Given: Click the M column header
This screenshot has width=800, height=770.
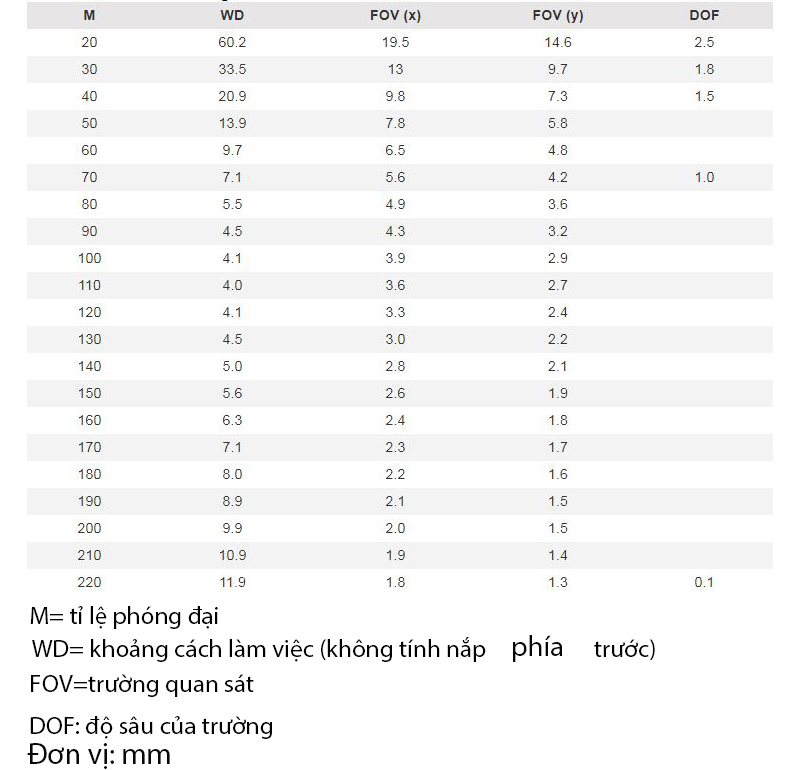Looking at the screenshot, I should (x=90, y=16).
